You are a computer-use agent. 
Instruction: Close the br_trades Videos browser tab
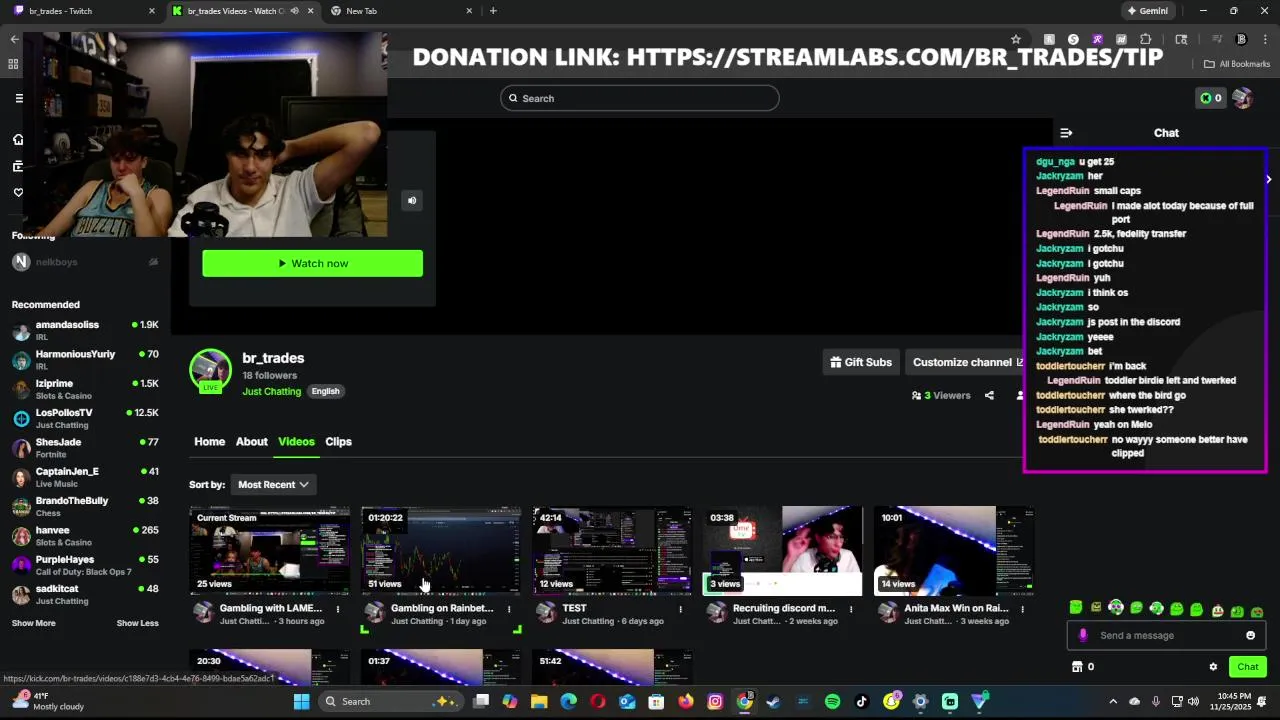click(310, 11)
